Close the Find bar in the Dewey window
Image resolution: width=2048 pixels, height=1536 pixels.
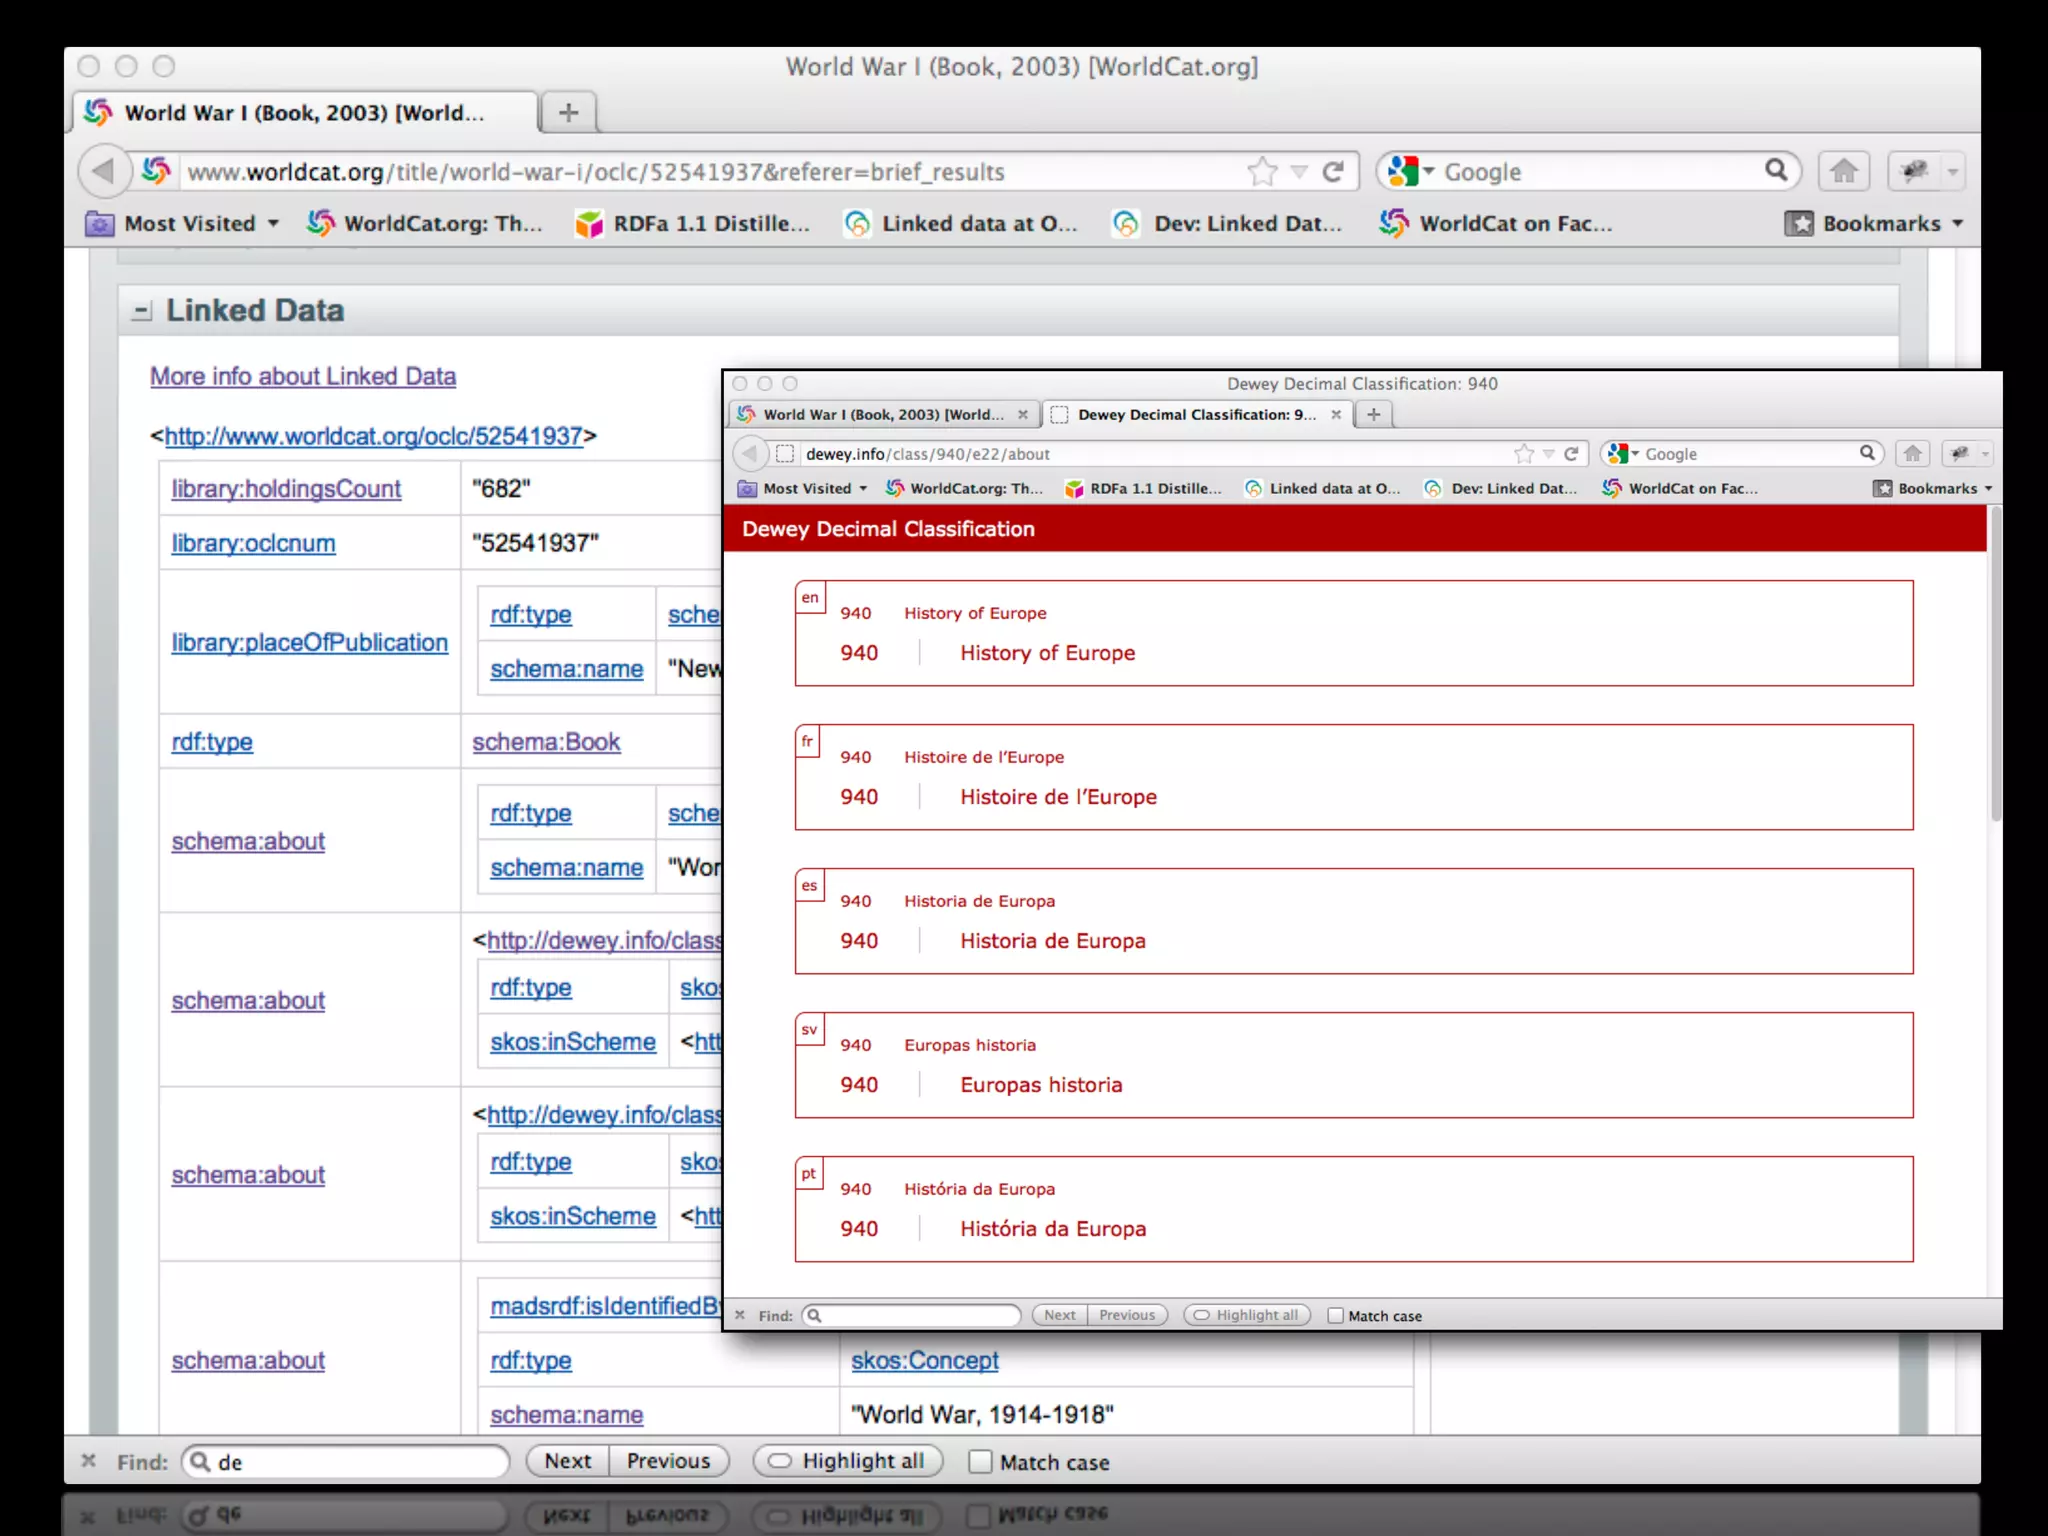coord(740,1315)
